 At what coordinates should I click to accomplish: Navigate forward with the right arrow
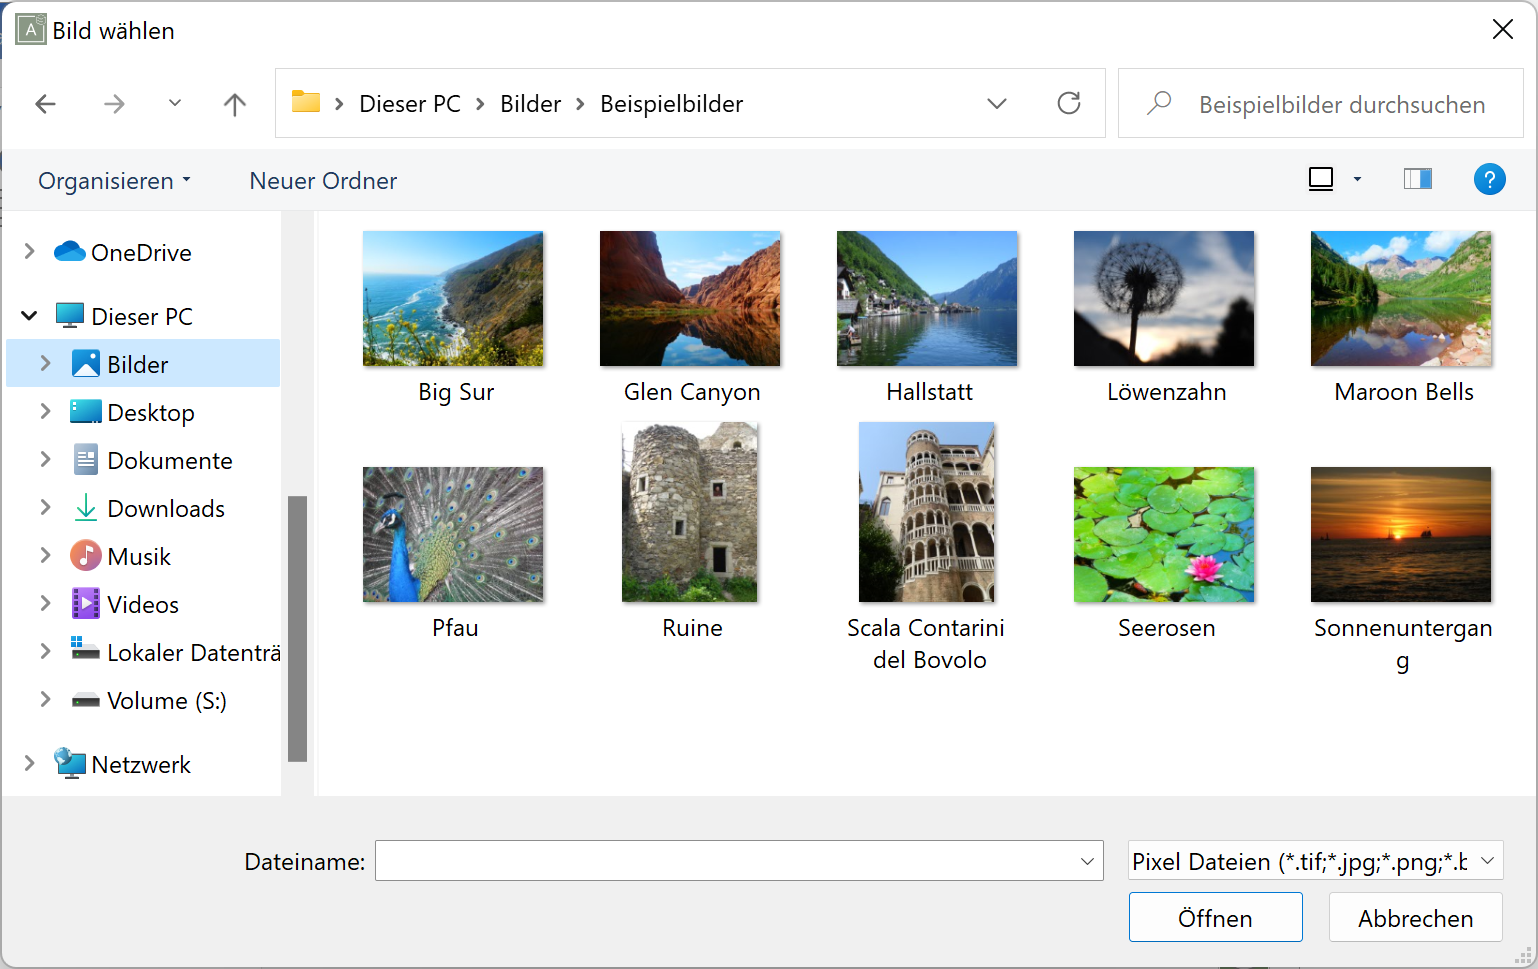114,103
